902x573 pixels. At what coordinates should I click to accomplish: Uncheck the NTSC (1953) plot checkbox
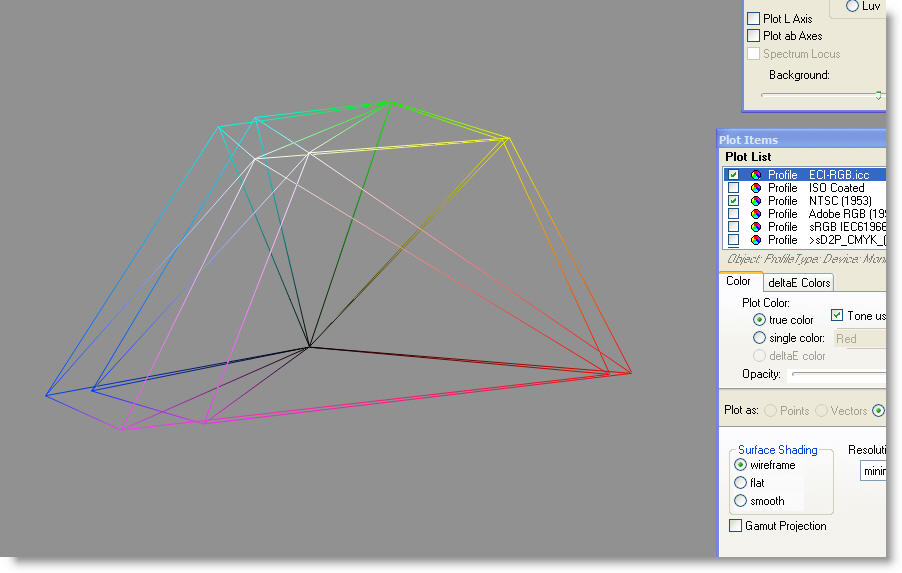[734, 201]
